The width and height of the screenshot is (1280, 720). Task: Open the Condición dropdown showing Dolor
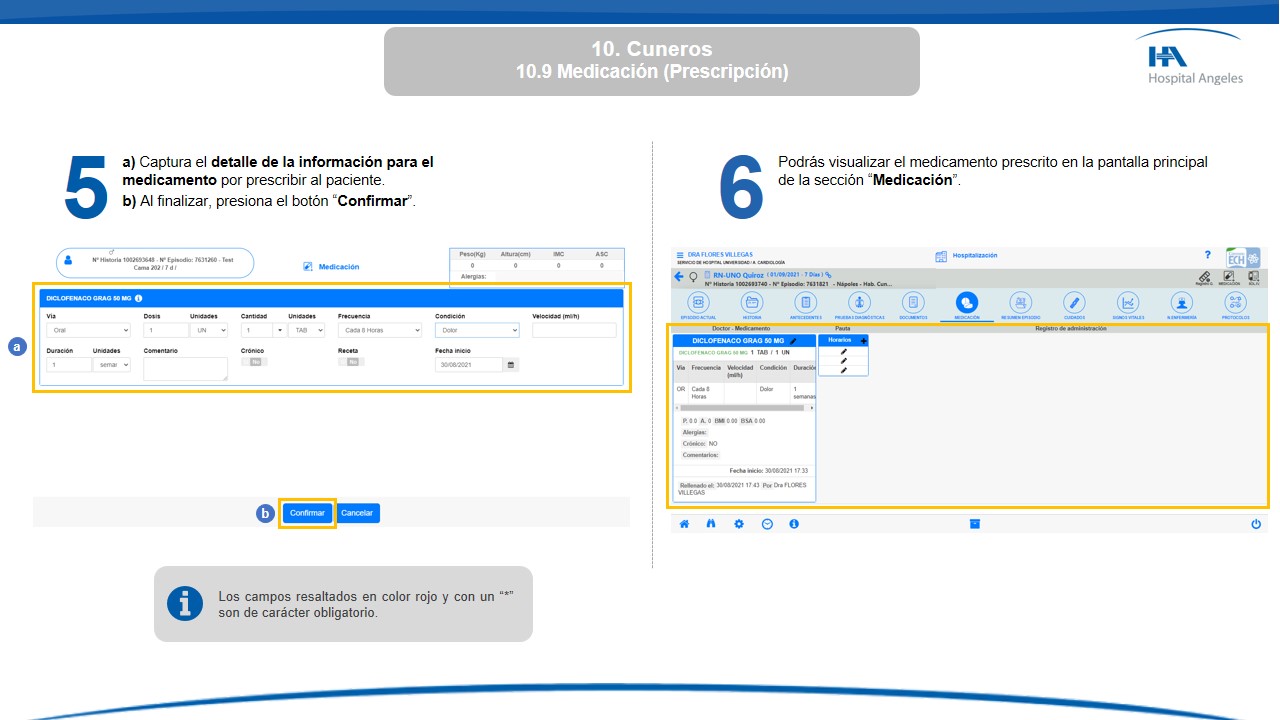(x=477, y=330)
